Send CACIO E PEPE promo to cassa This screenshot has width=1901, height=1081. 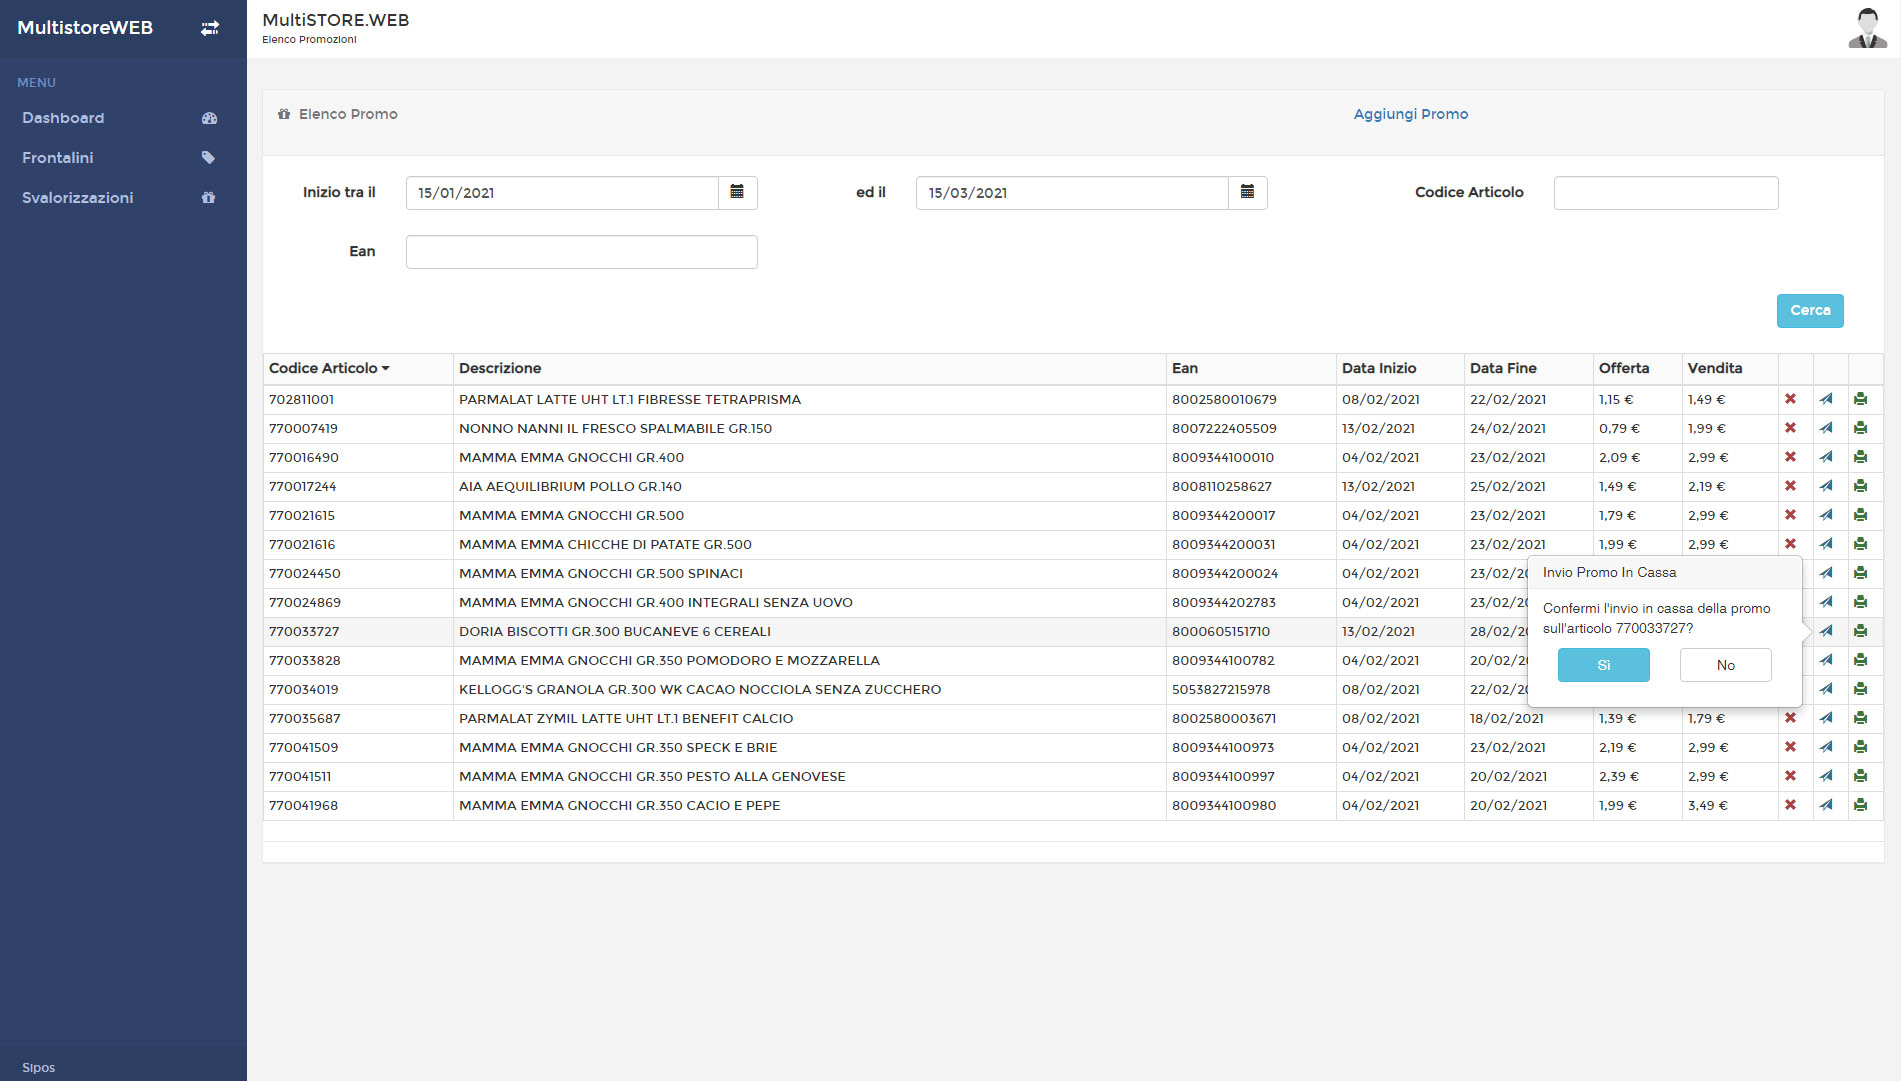tap(1826, 805)
